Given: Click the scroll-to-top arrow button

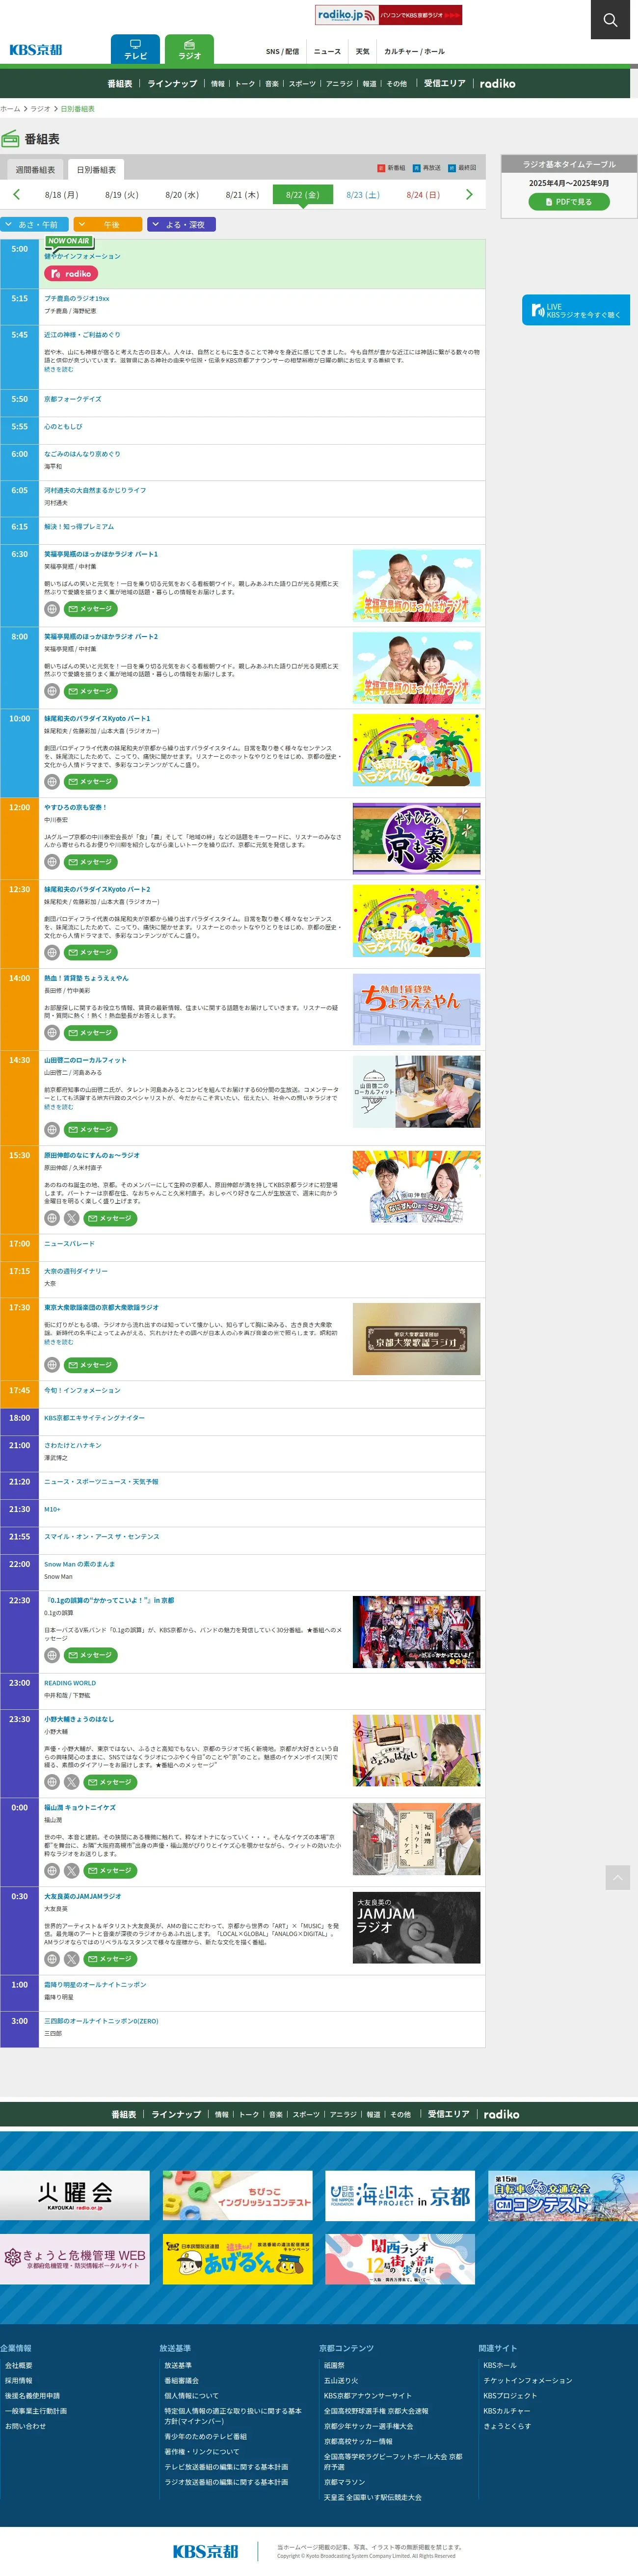Looking at the screenshot, I should point(618,1877).
